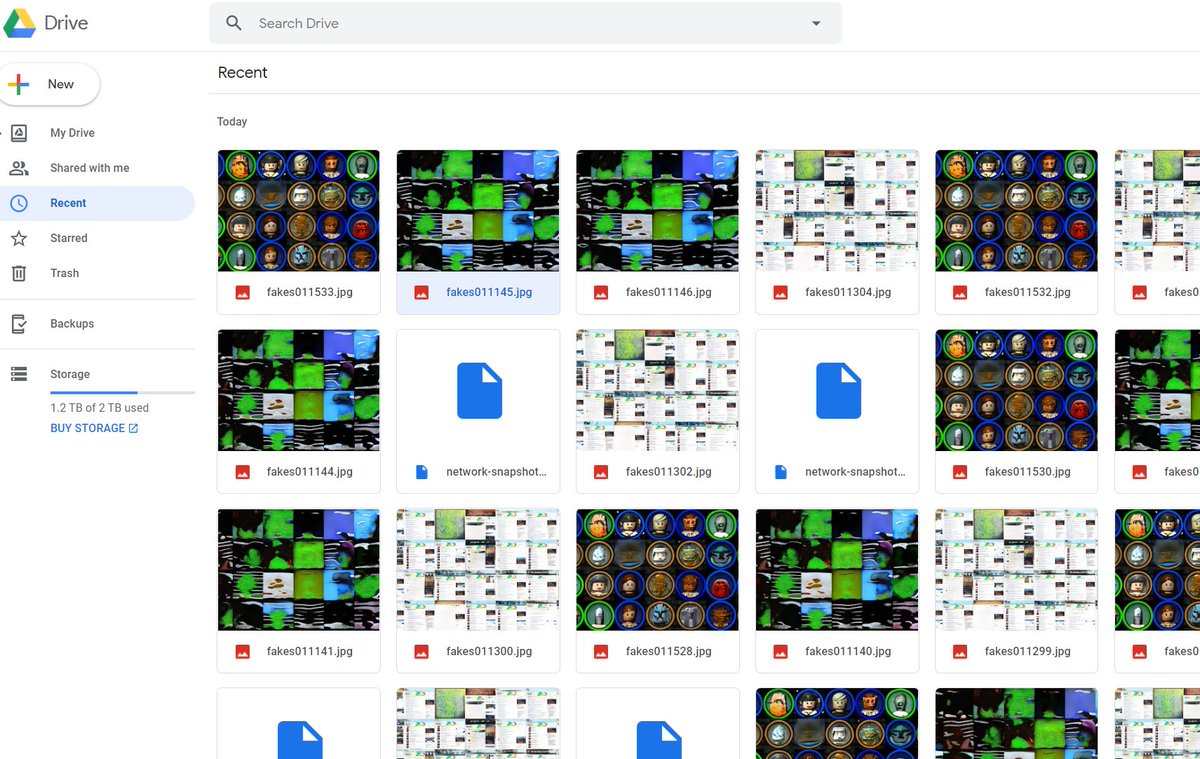Click image icon beside fakes011528.jpg
Viewport: 1200px width, 759px height.
coord(601,651)
